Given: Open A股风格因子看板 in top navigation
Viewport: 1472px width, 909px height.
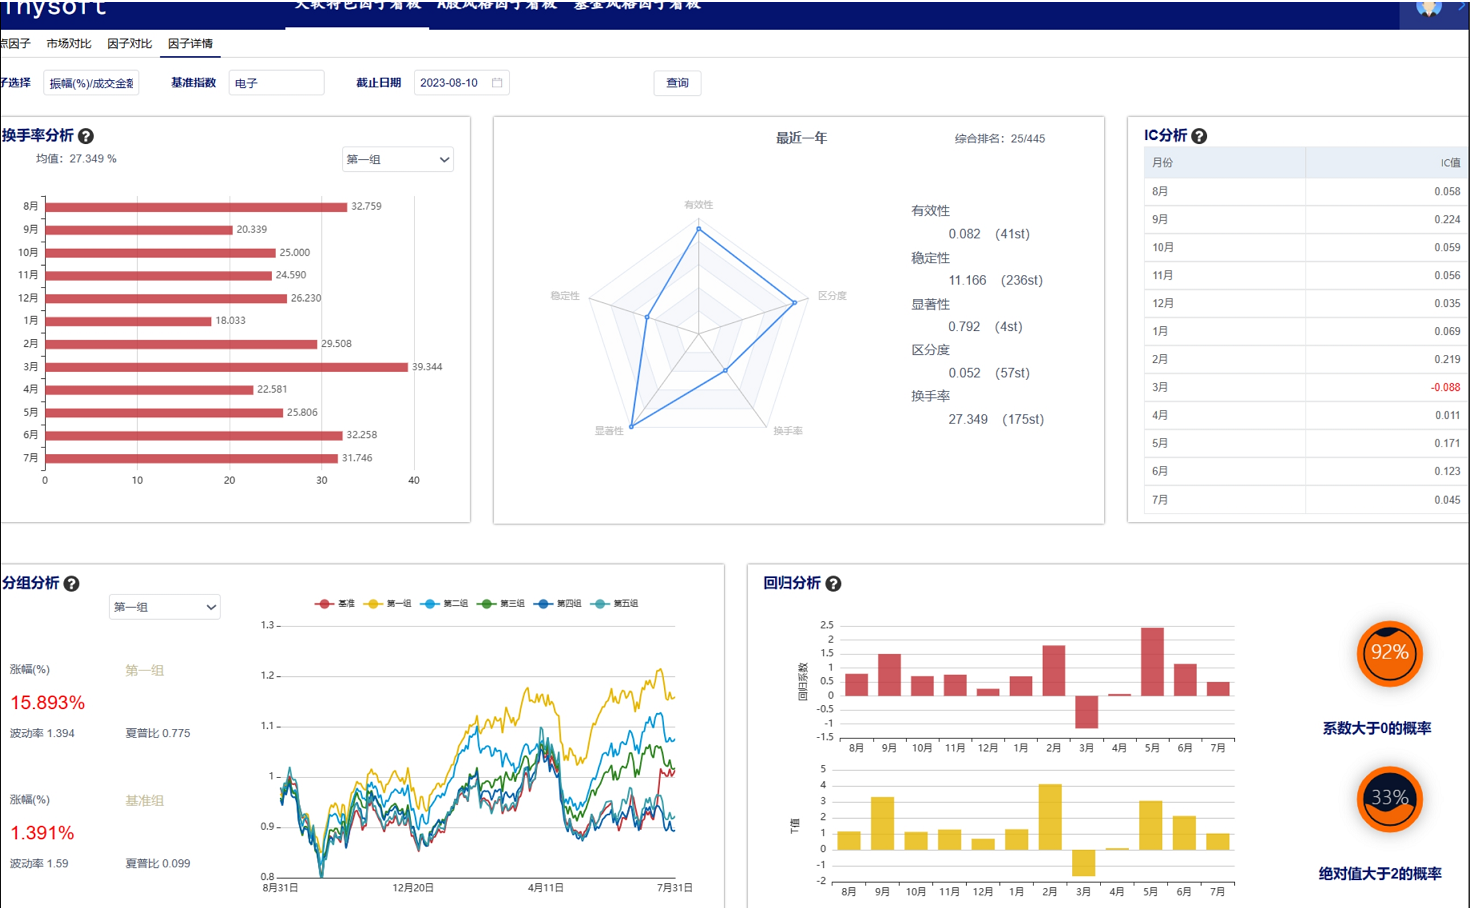Looking at the screenshot, I should tap(497, 6).
